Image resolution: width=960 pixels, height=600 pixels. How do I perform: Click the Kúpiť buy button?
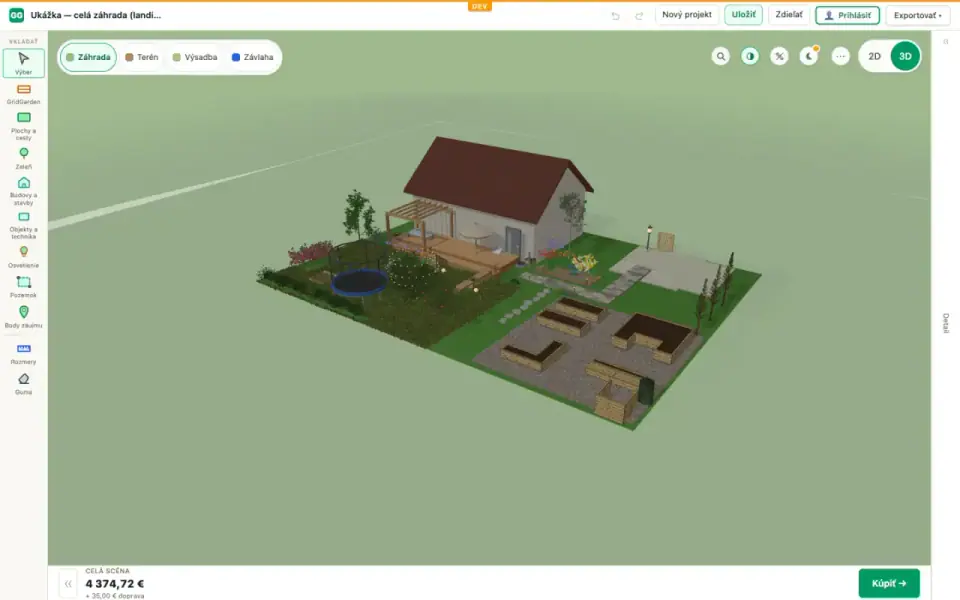pos(889,583)
